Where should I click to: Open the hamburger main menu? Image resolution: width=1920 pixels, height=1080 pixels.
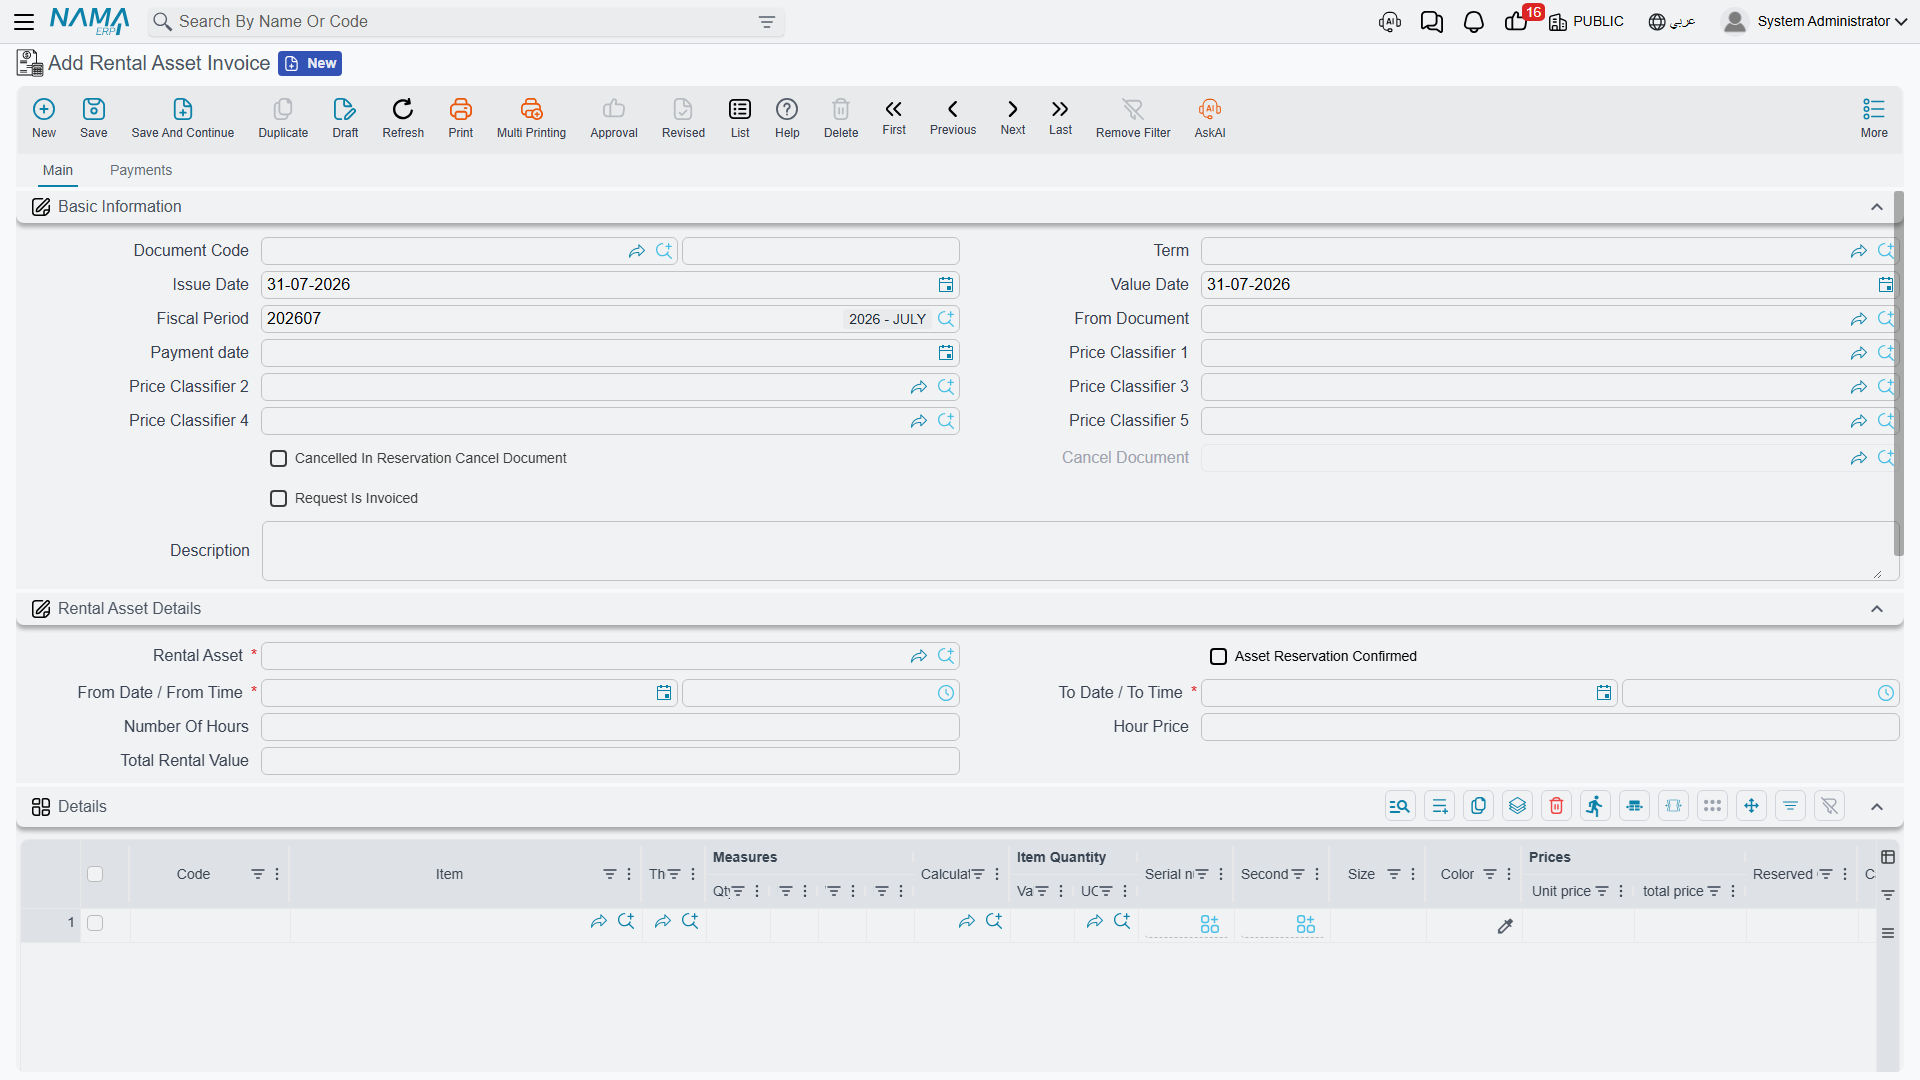[x=24, y=21]
